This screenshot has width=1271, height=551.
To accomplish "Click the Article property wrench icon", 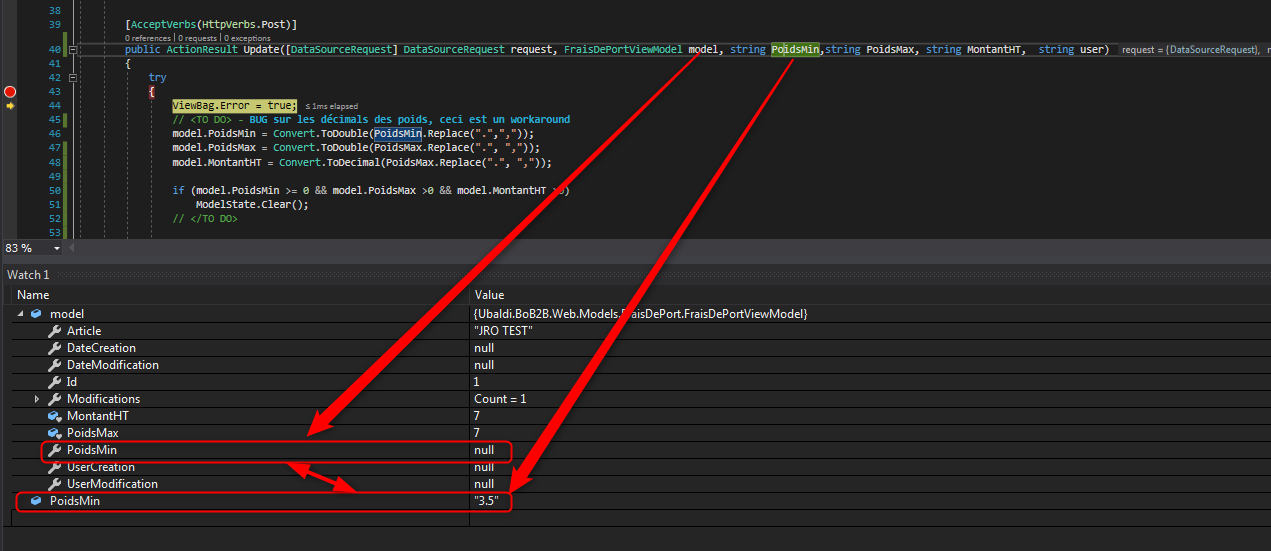I will 55,331.
